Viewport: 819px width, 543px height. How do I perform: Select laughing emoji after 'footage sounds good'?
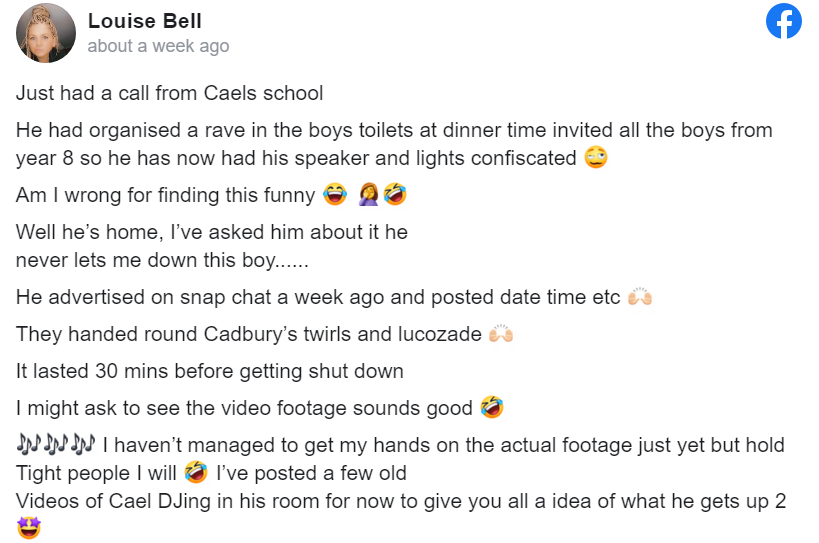[492, 407]
